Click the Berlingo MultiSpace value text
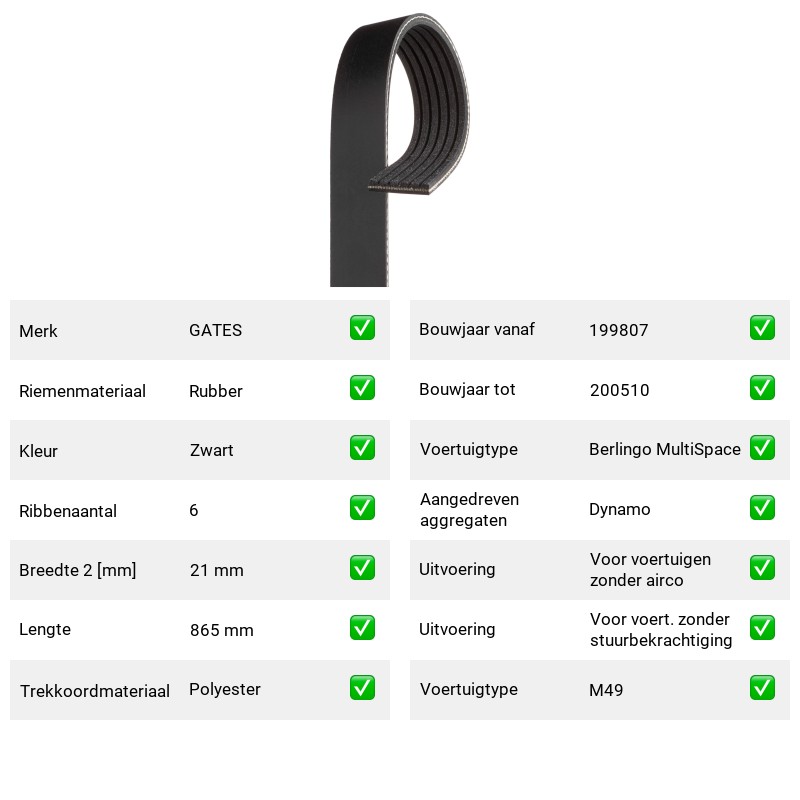This screenshot has width=800, height=800. pyautogui.click(x=665, y=449)
